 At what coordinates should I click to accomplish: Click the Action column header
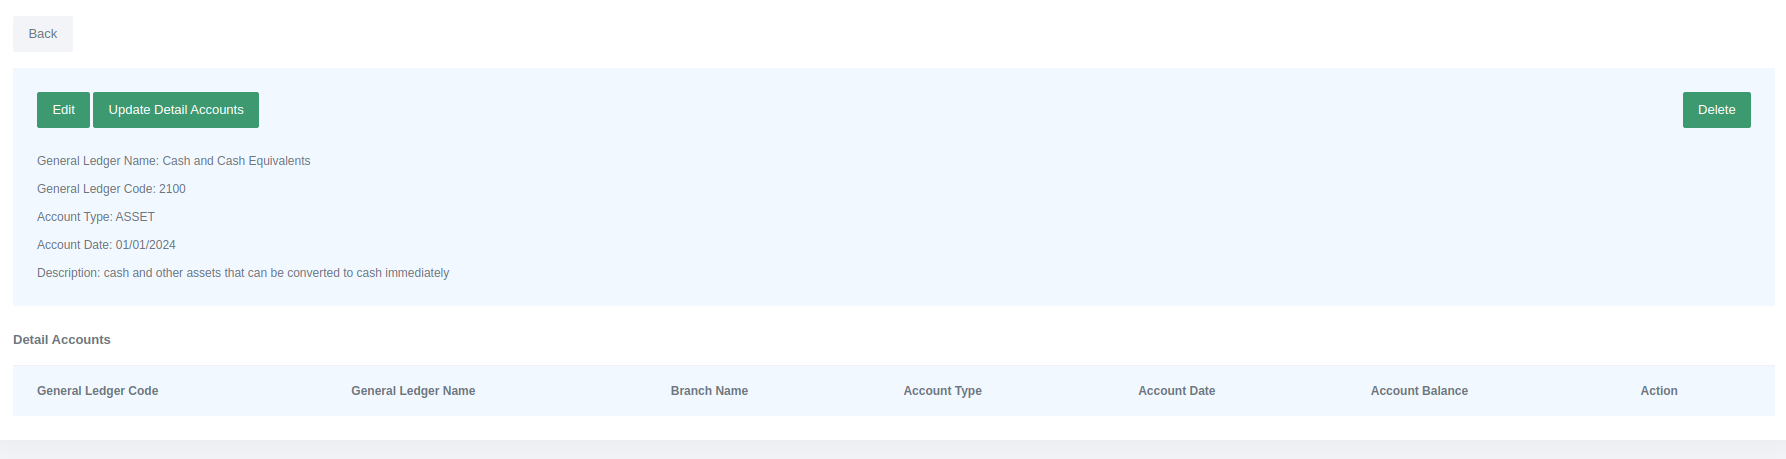click(1658, 391)
